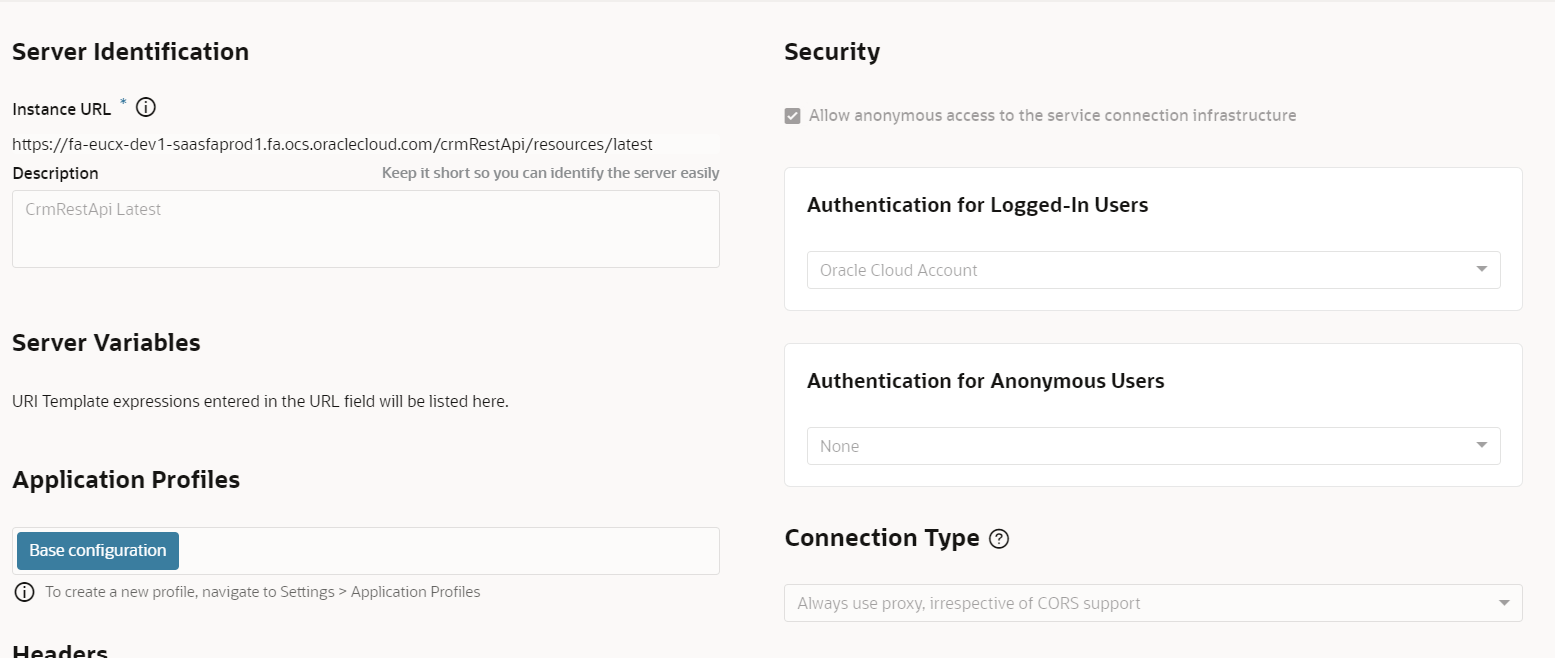Screen dimensions: 1555x658
Task: Click the Security section heading
Action: (x=831, y=51)
